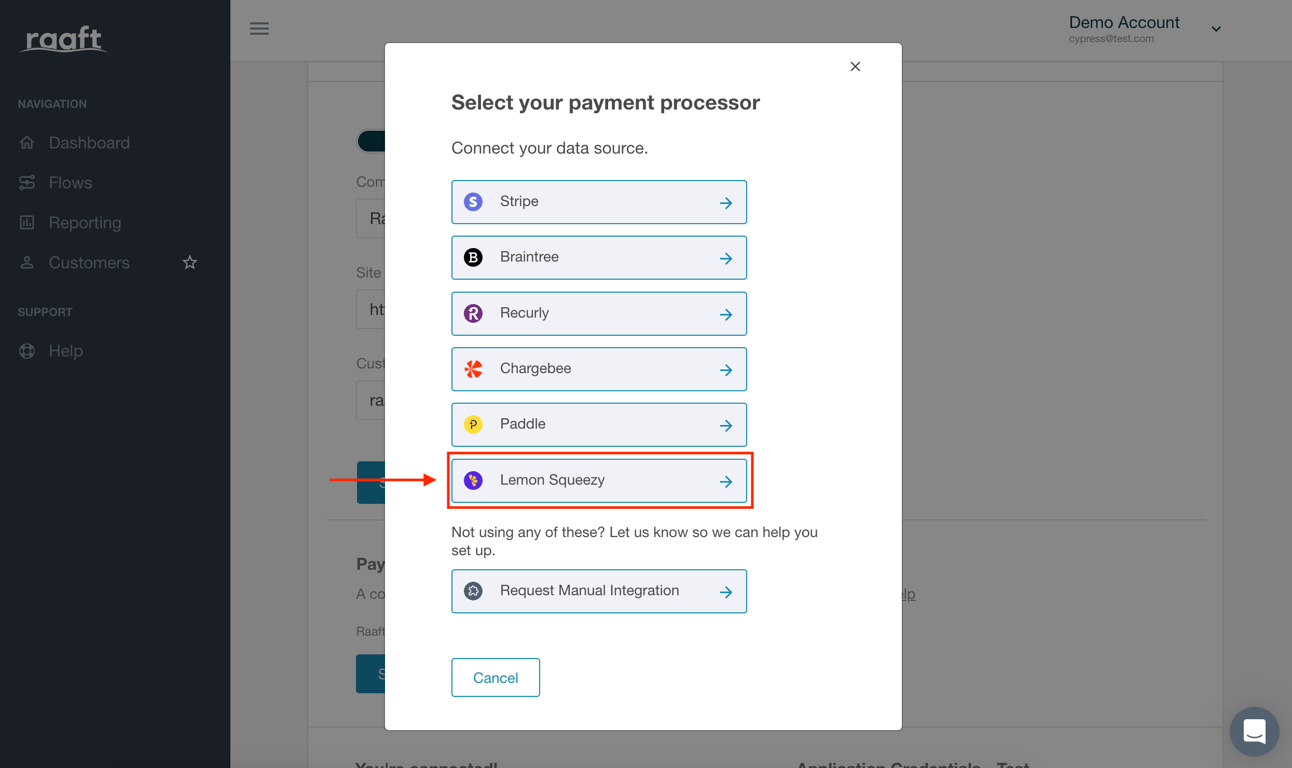
Task: Click Request Manual Integration
Action: tap(599, 591)
